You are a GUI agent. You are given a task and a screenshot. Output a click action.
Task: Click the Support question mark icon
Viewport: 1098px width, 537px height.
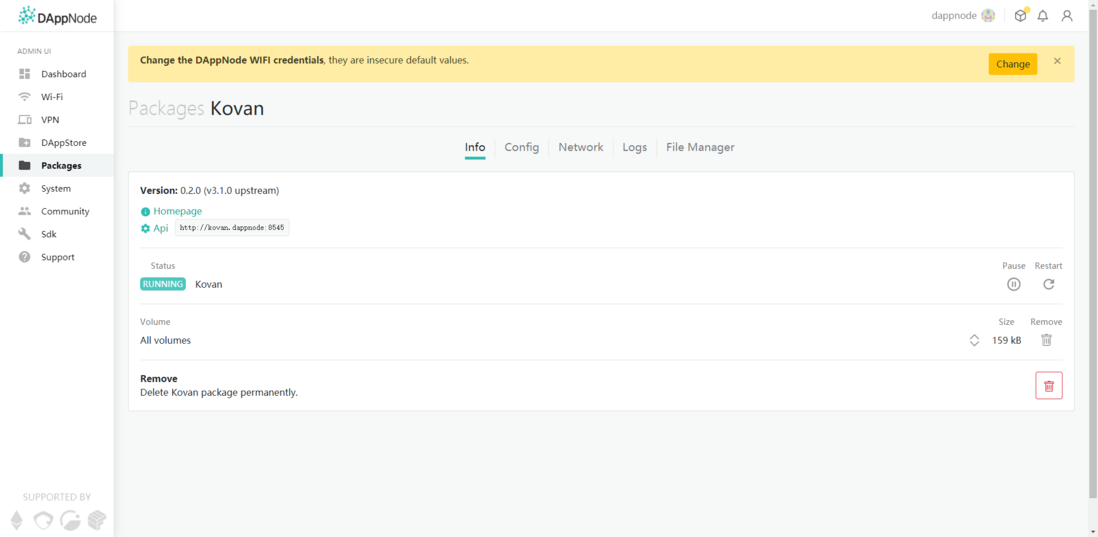25,257
